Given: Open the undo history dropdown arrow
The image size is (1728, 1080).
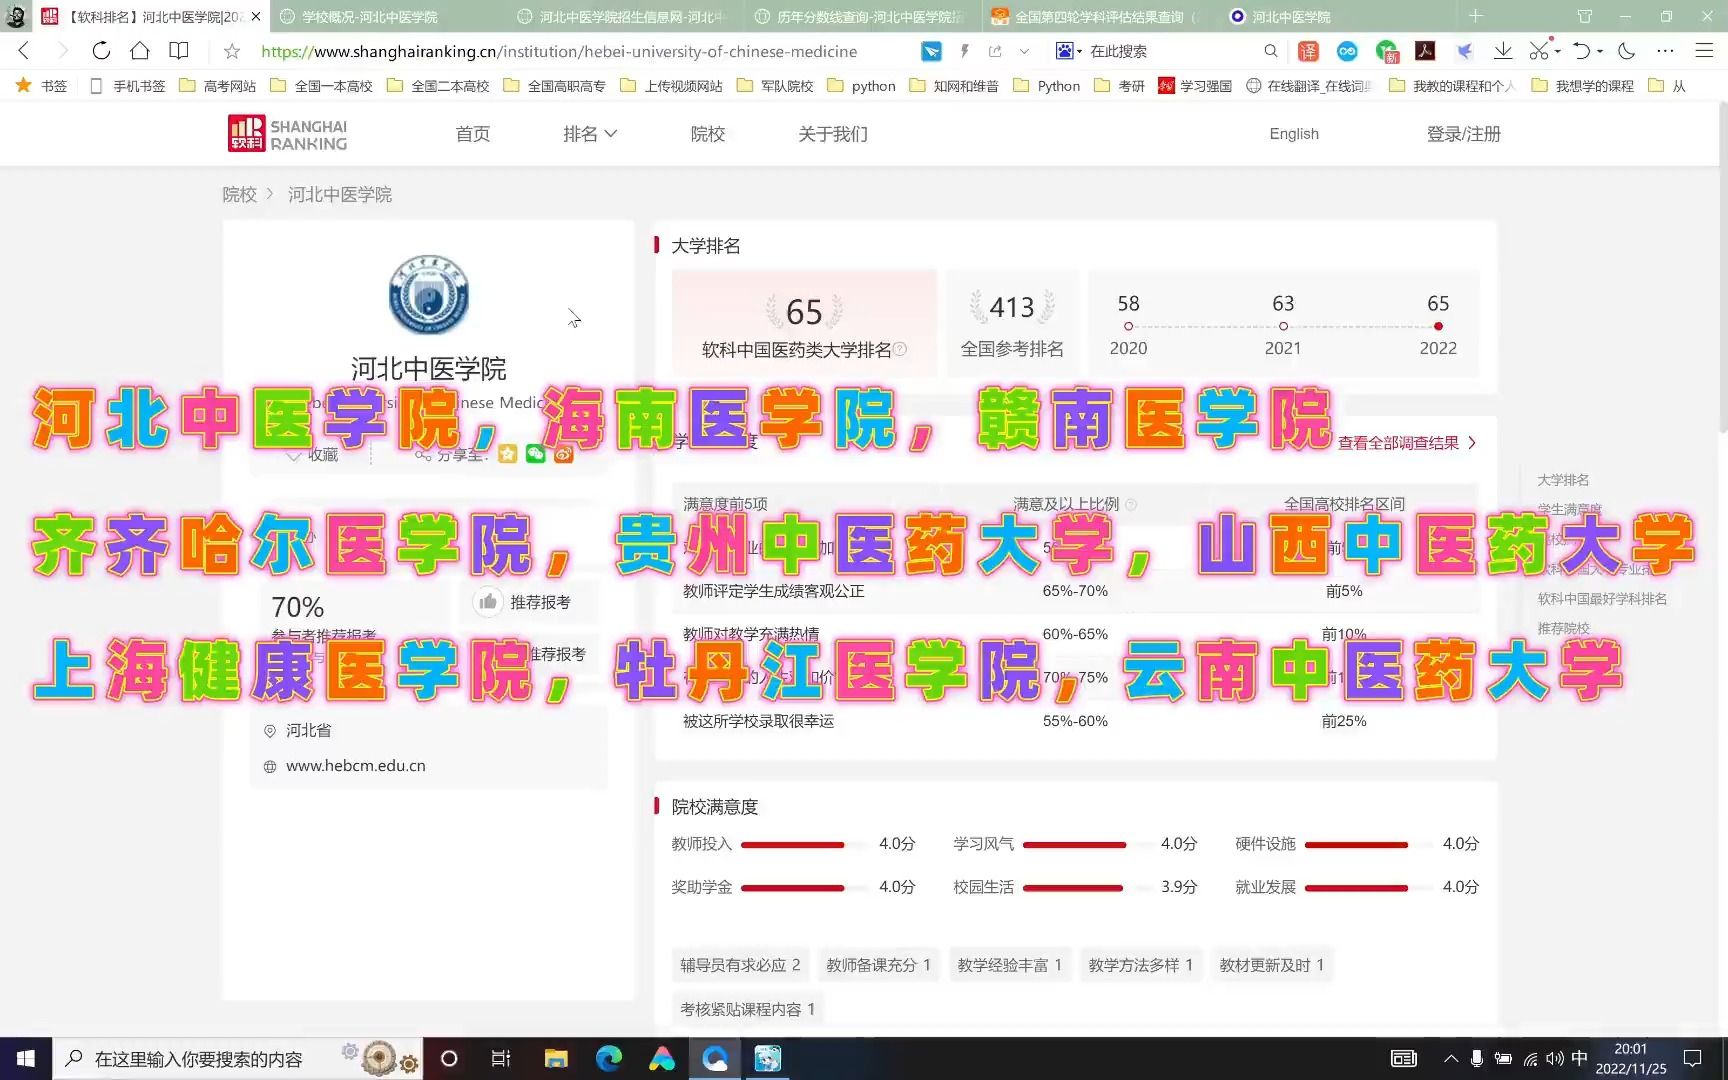Looking at the screenshot, I should click(x=1599, y=51).
